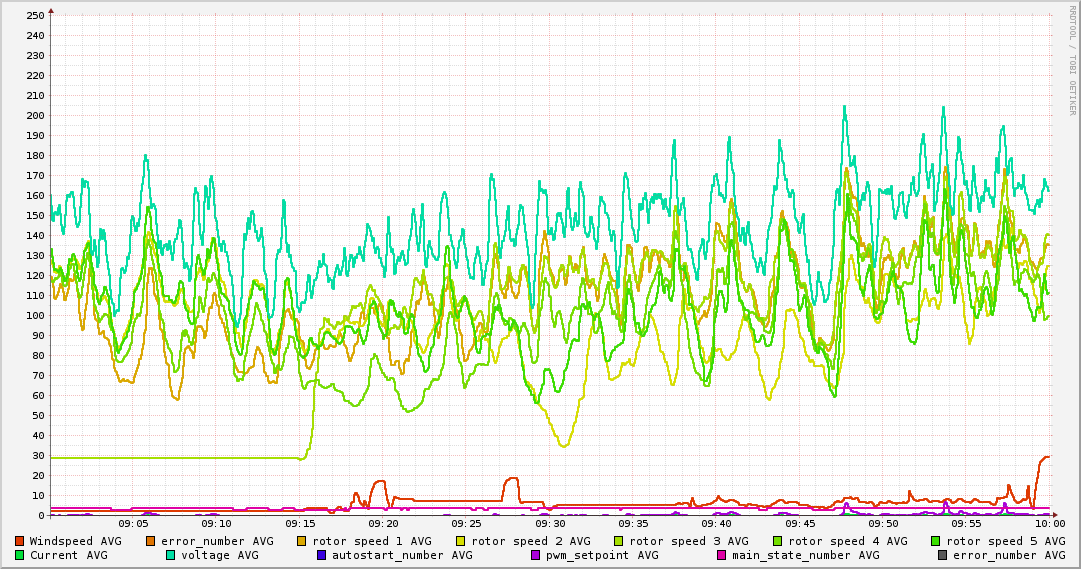Click the rotor speed 4 AVG color swatch
Image resolution: width=1081 pixels, height=569 pixels.
tap(778, 541)
